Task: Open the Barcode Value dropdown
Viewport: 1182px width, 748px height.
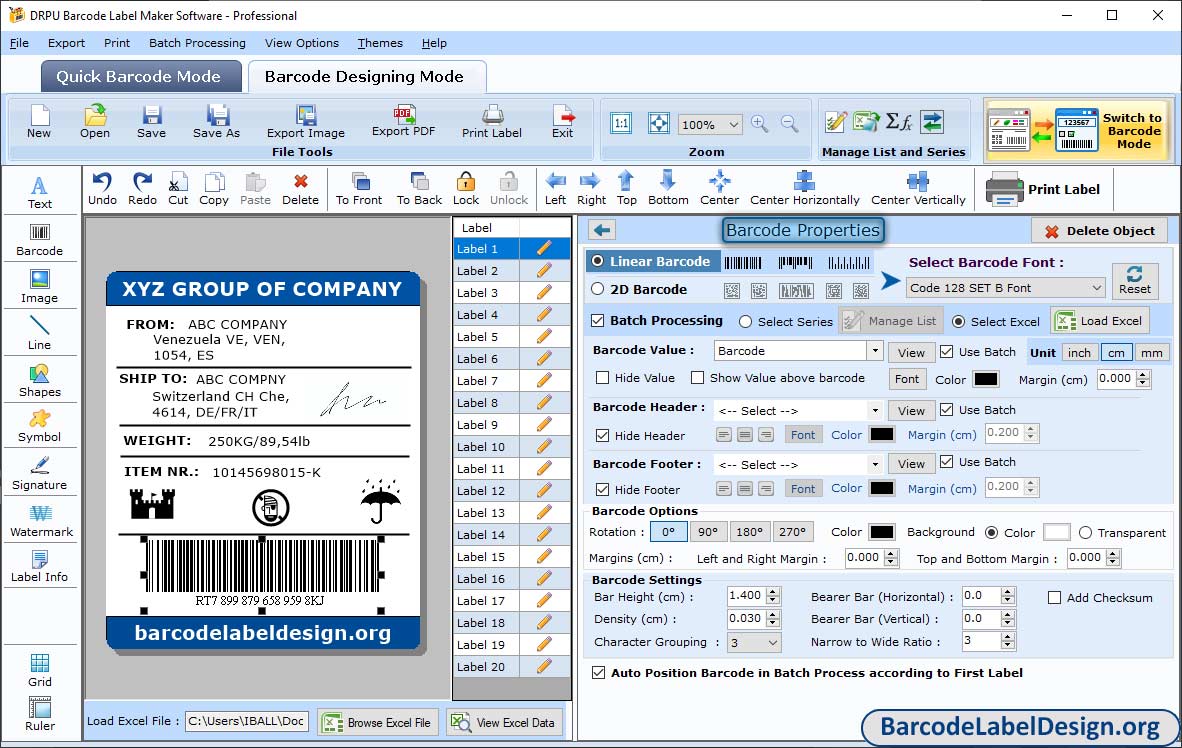Action: [x=874, y=351]
